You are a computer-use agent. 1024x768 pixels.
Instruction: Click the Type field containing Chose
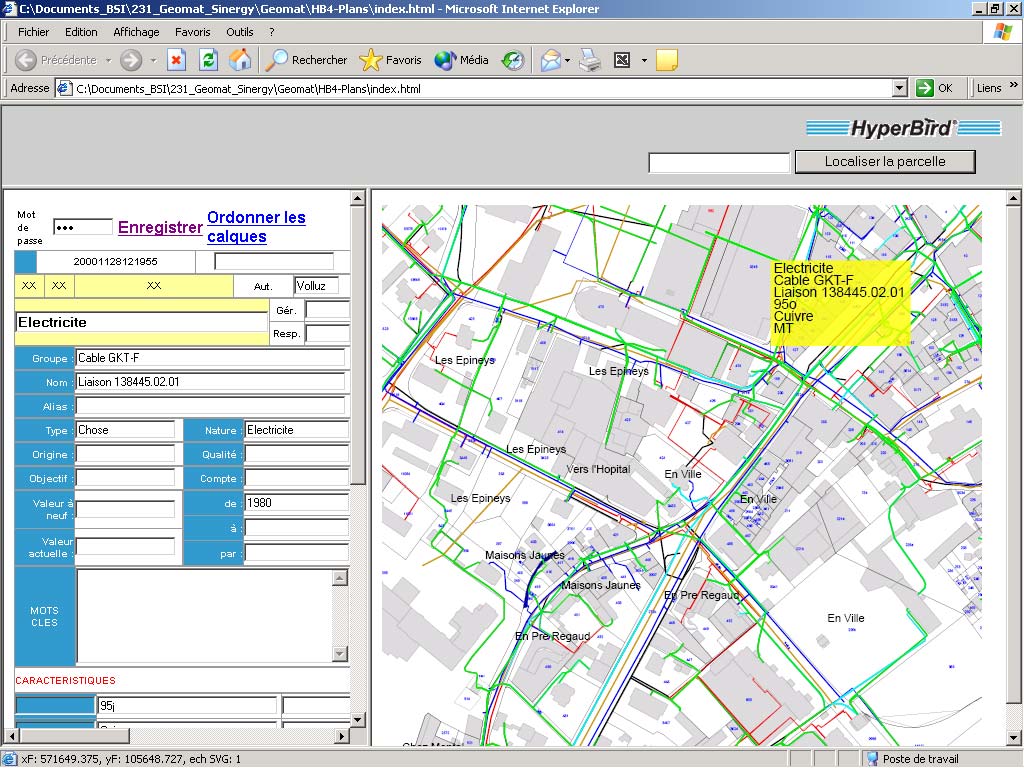click(x=125, y=430)
